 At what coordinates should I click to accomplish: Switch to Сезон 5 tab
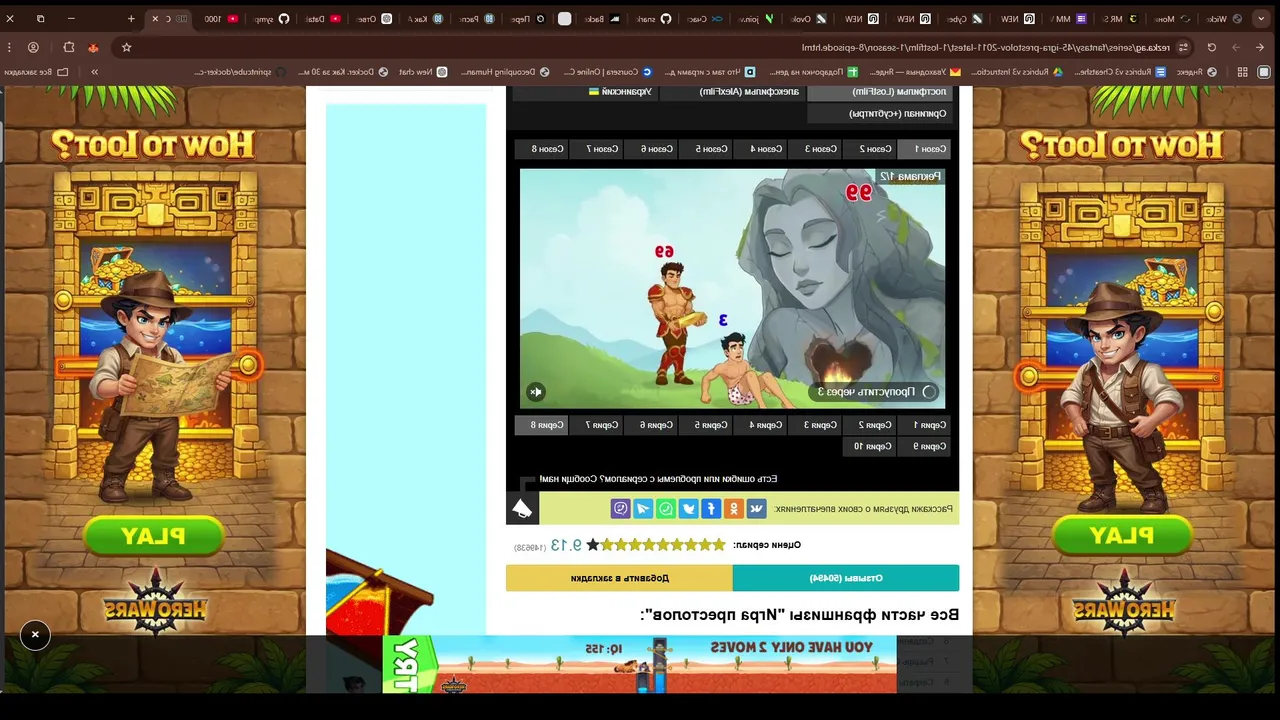706,149
